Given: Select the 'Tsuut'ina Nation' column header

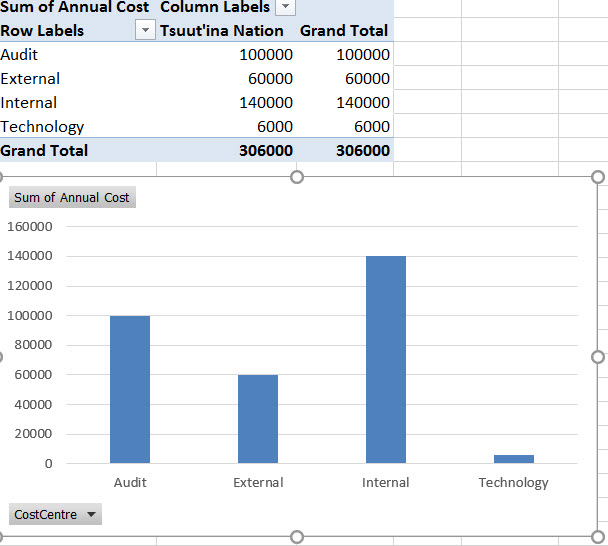Looking at the screenshot, I should (226, 30).
